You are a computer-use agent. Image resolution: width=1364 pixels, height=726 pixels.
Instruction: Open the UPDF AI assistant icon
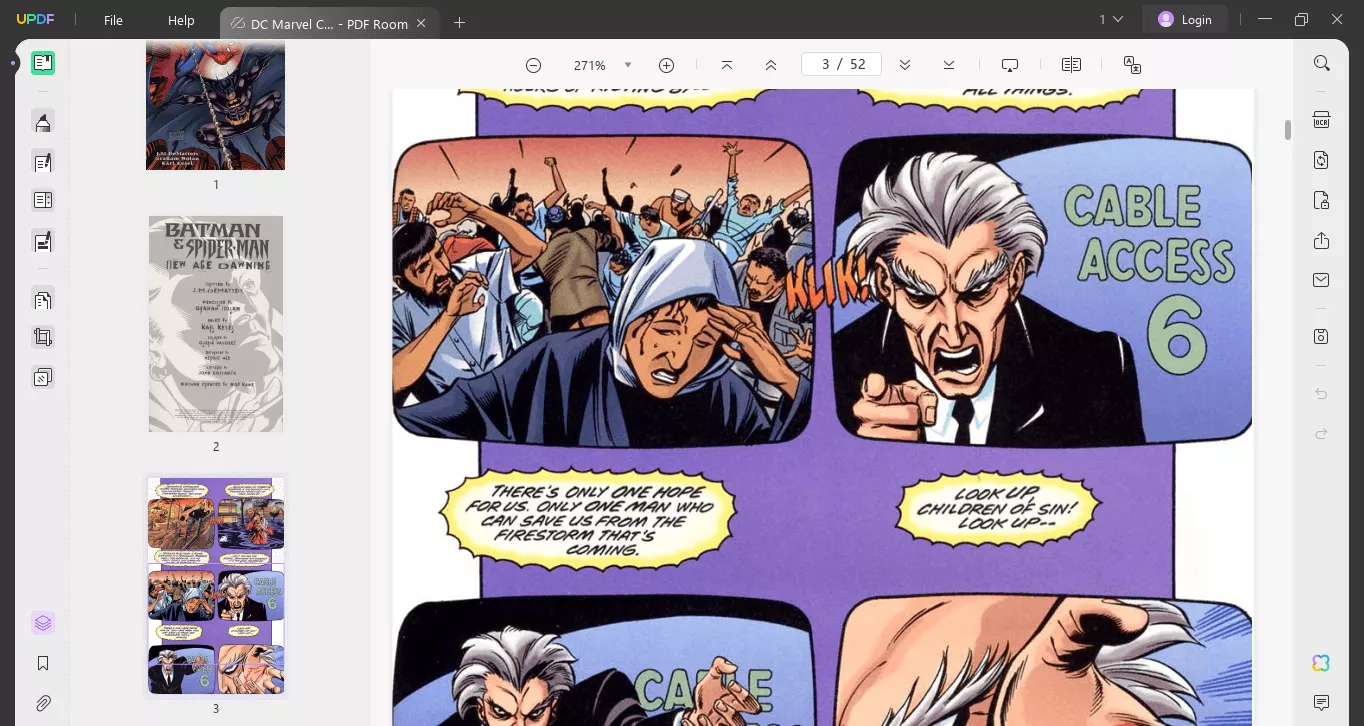coord(1321,663)
